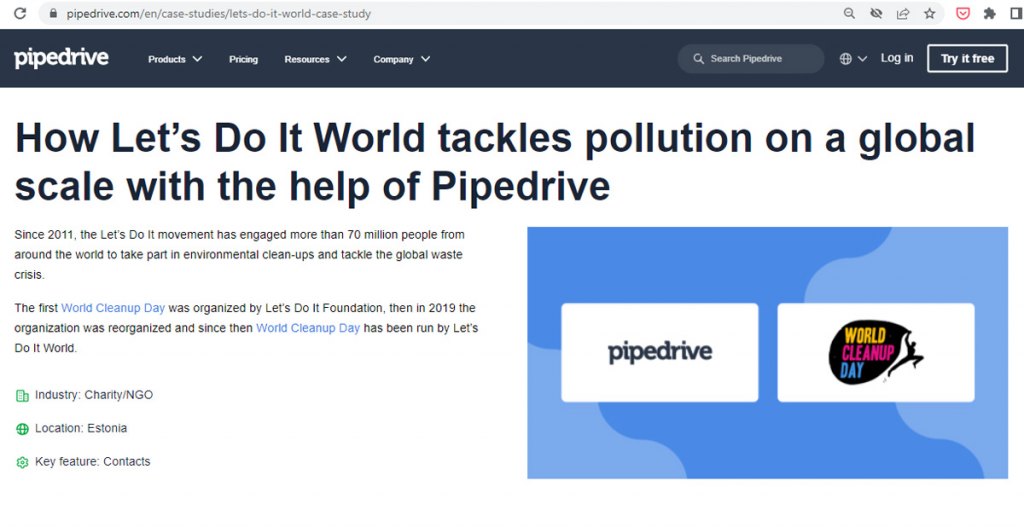Focus the Search Pipedrive field
Screen dimensions: 1024x527
751,59
